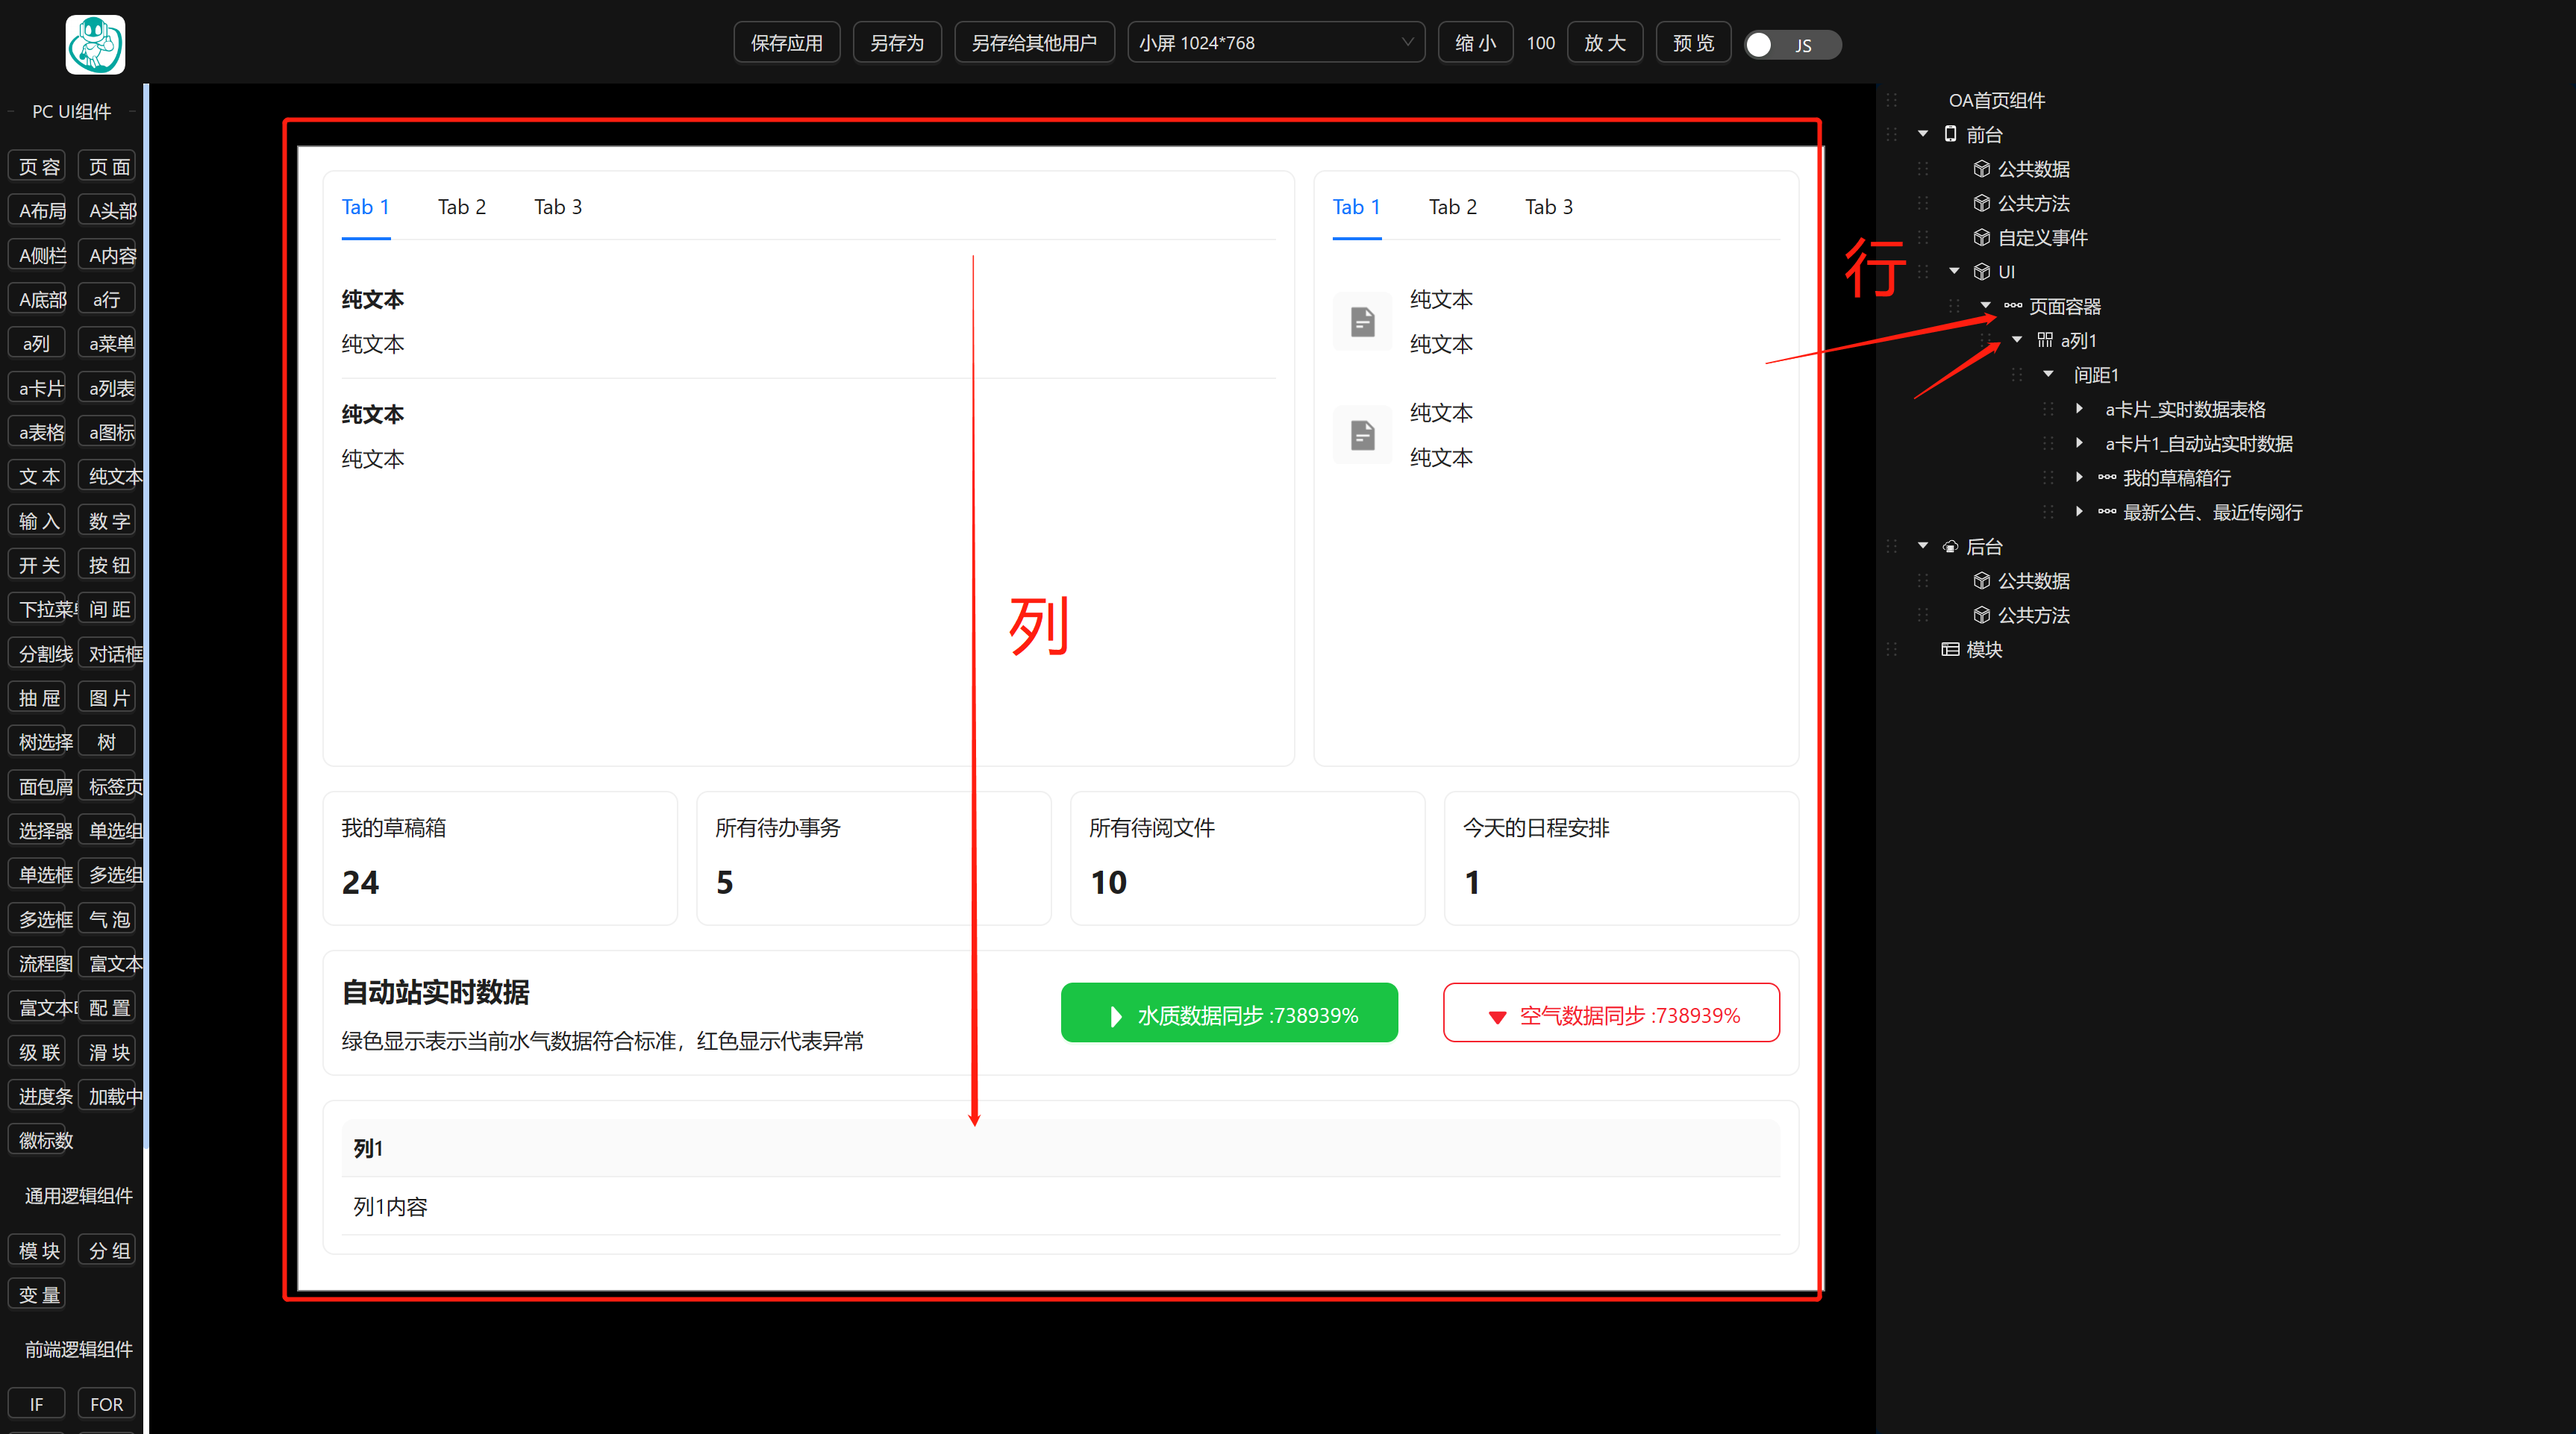Select the 开关 switch component in palette

38,565
